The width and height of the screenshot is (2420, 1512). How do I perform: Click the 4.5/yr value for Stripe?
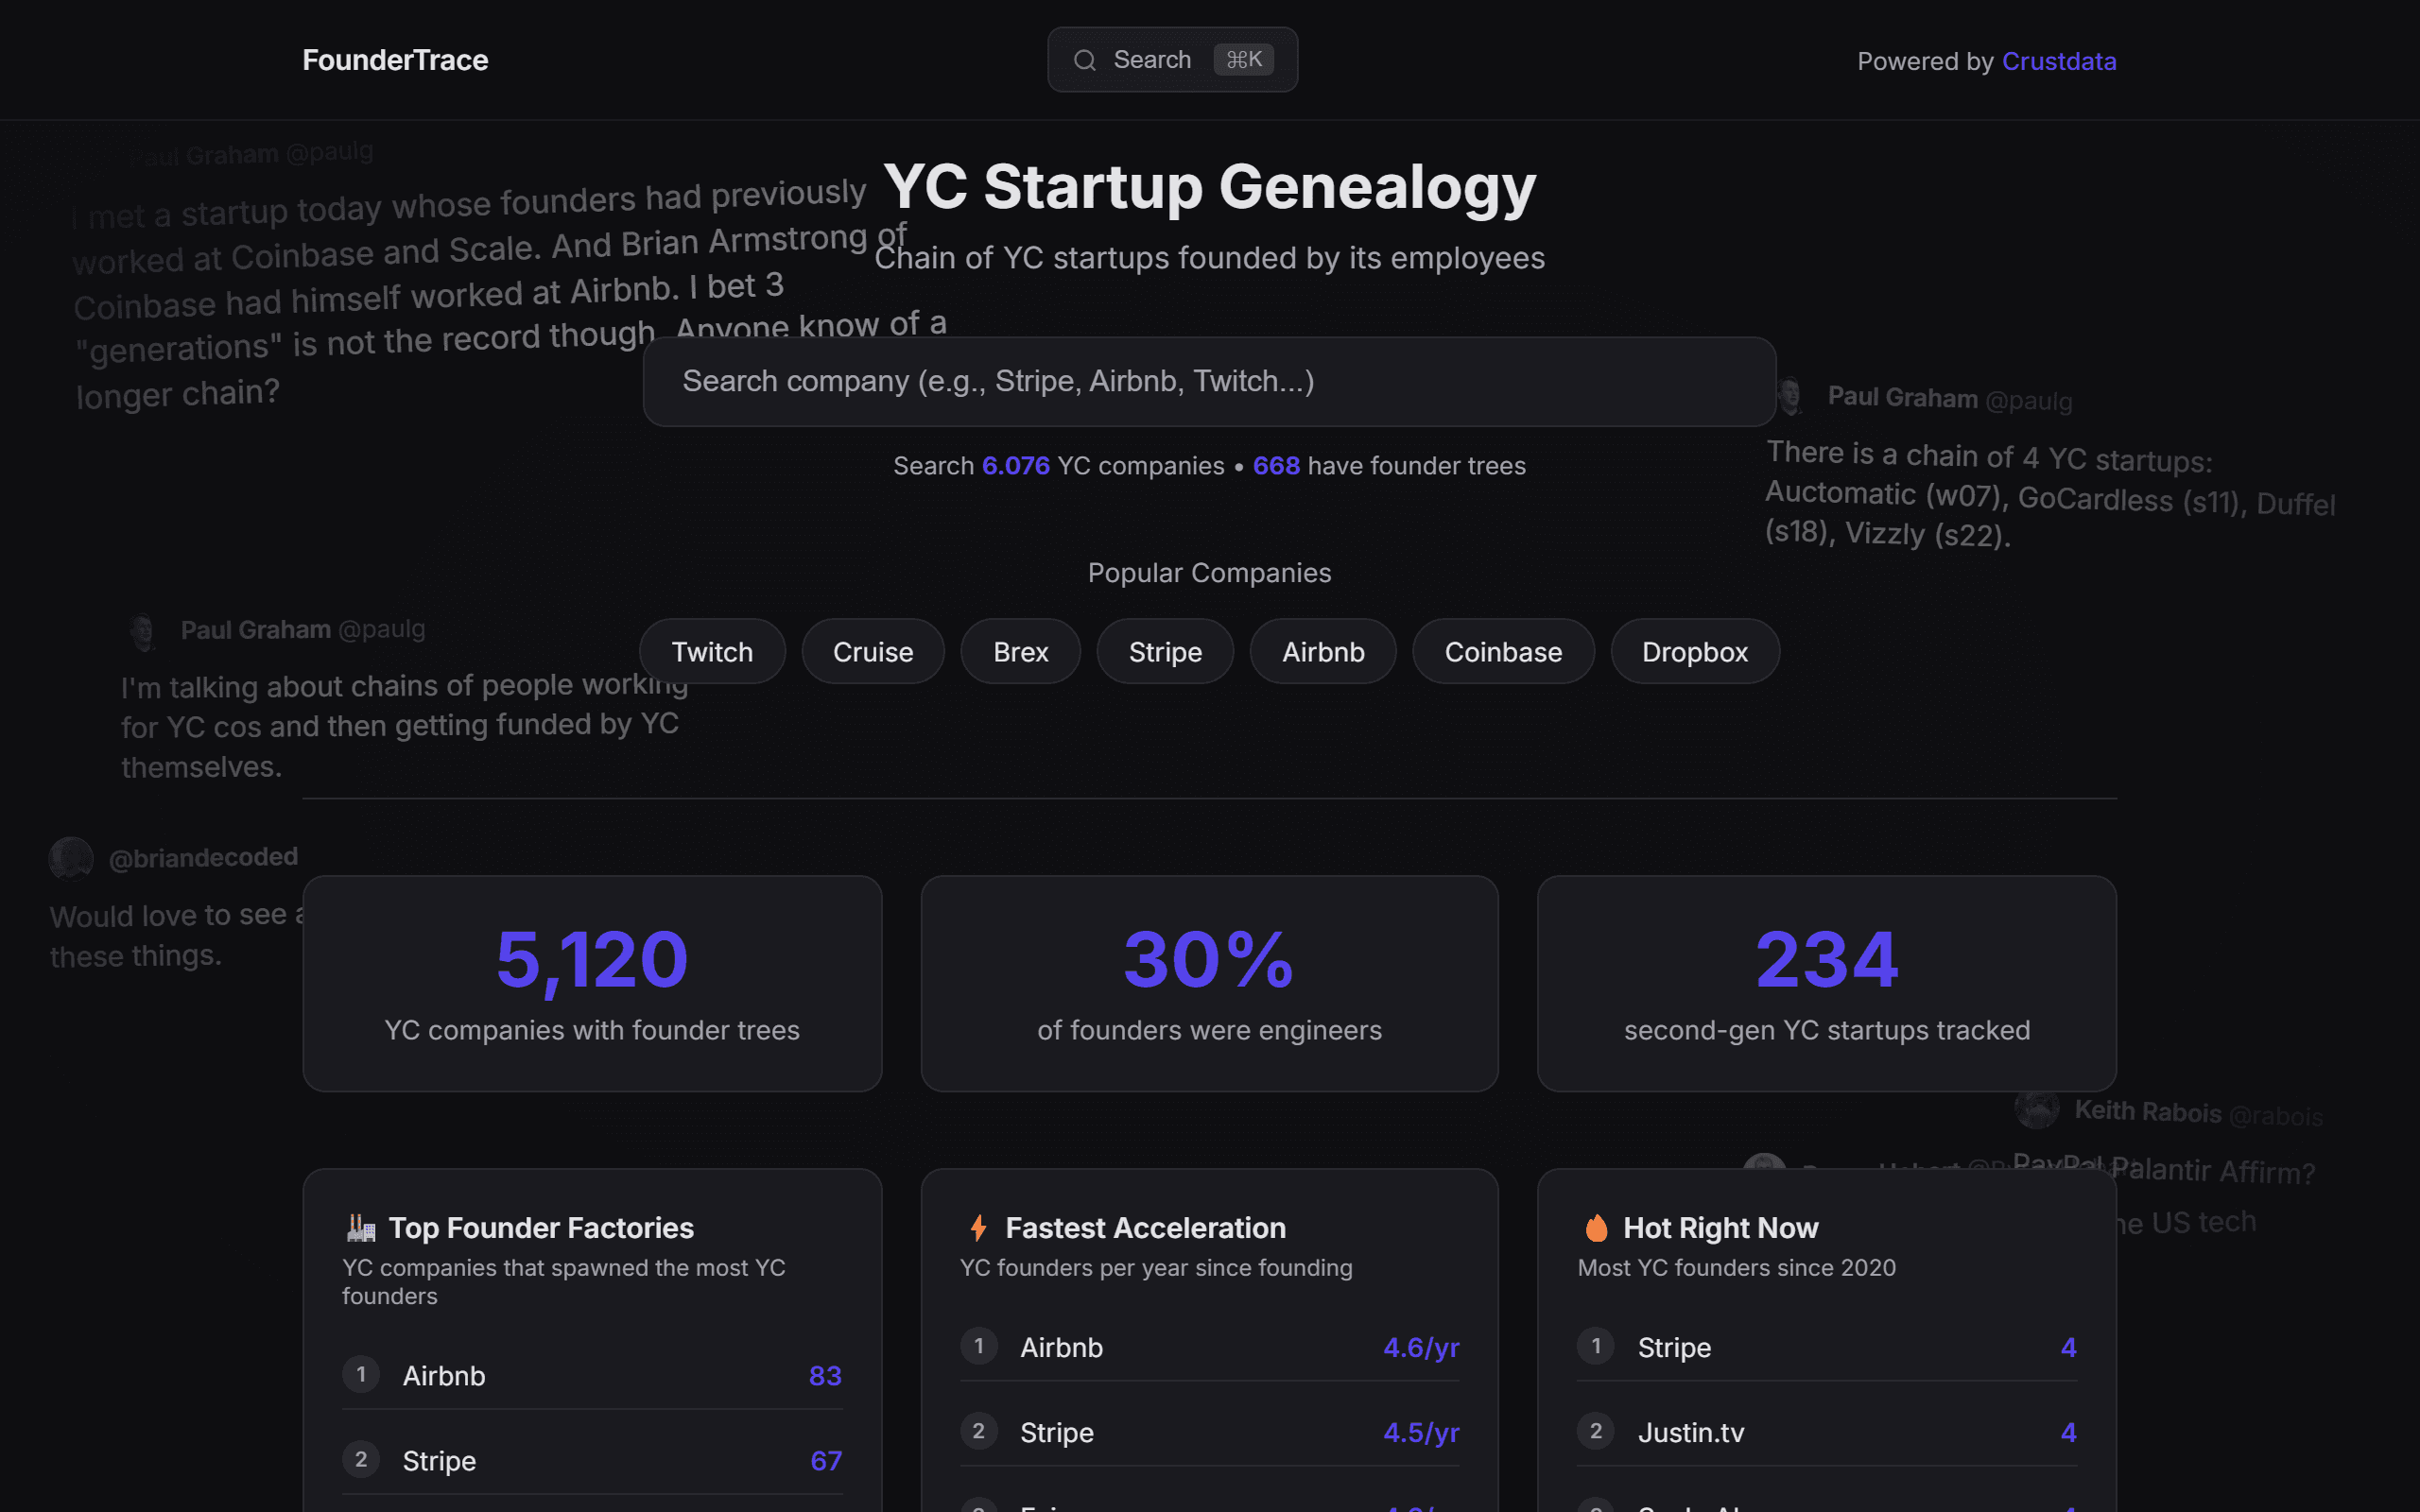click(x=1421, y=1432)
